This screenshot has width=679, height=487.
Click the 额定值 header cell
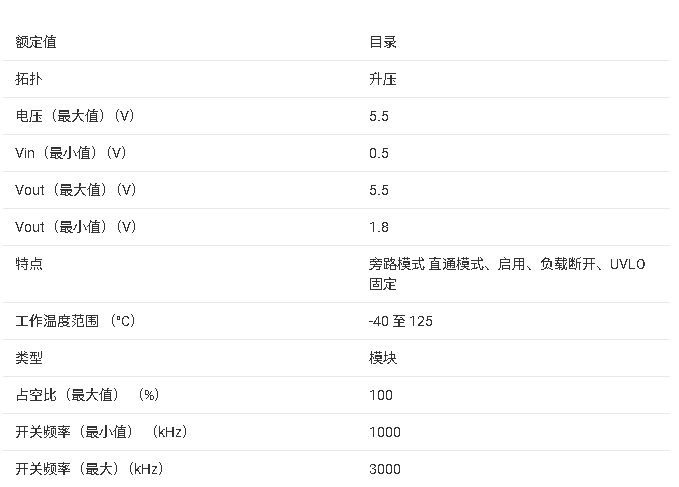point(36,42)
